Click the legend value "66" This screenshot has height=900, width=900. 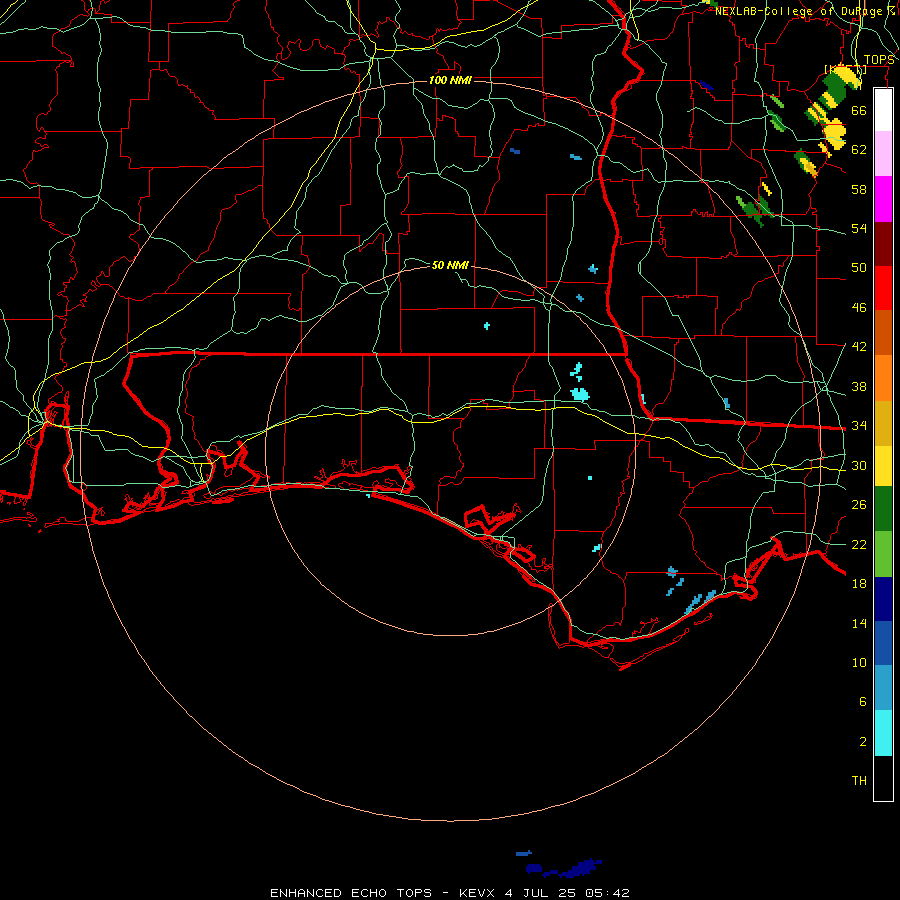tap(859, 110)
